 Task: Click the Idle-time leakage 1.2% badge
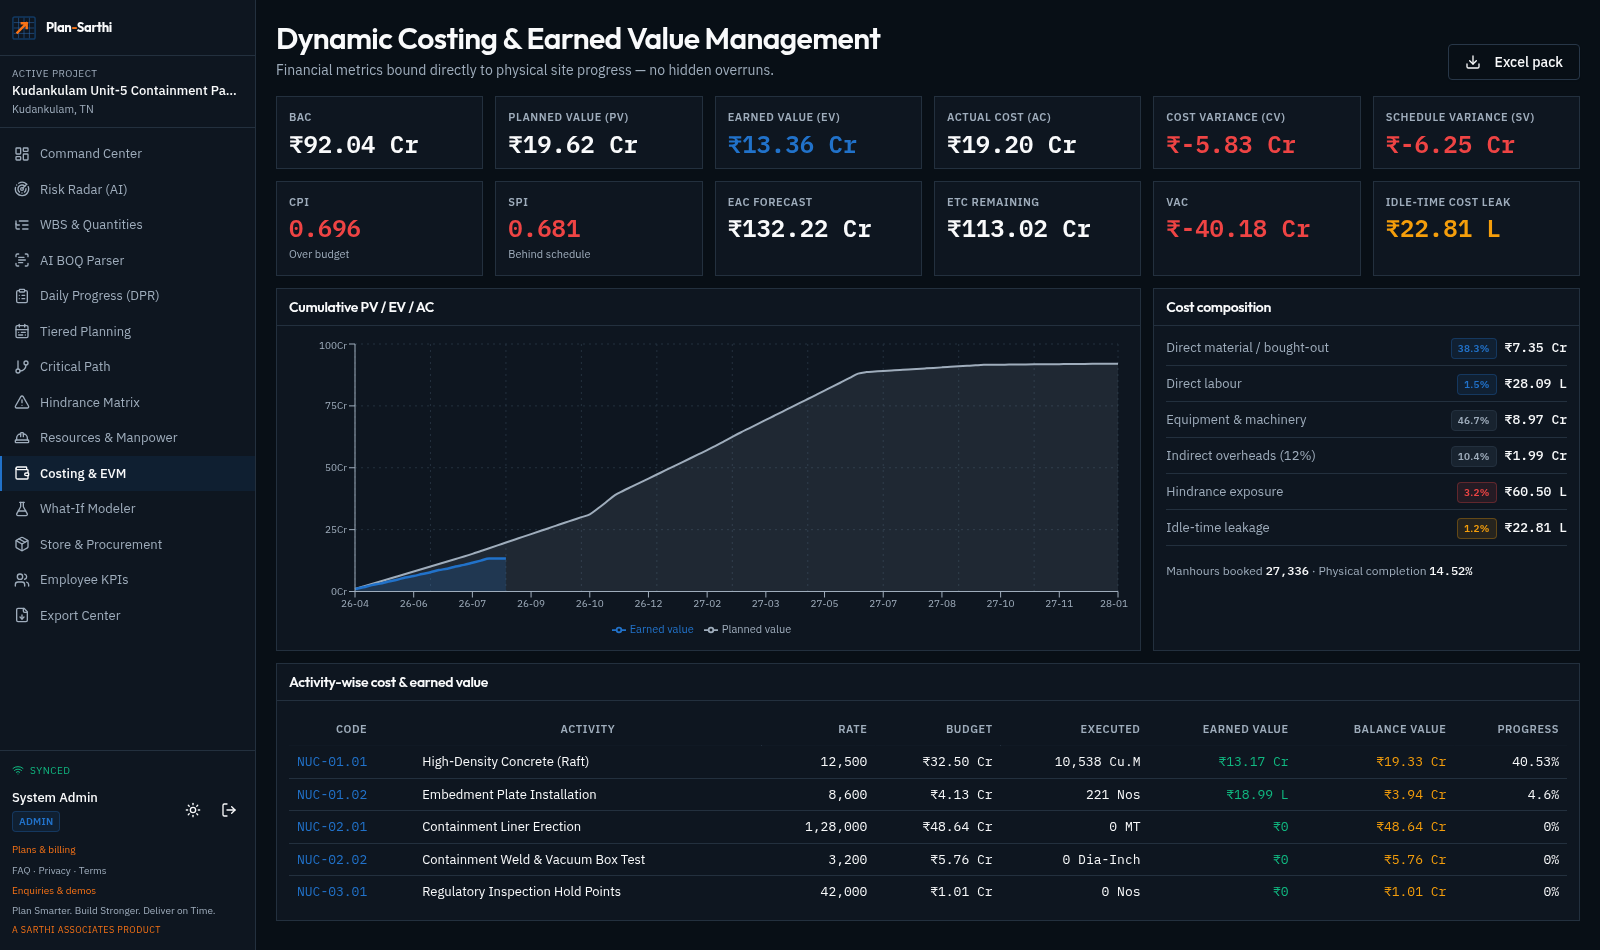pyautogui.click(x=1476, y=528)
